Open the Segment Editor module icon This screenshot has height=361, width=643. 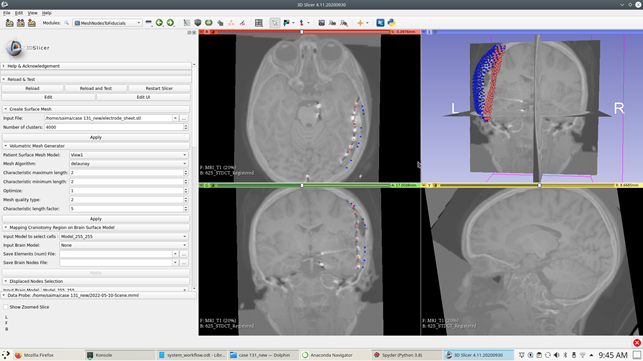[x=242, y=23]
